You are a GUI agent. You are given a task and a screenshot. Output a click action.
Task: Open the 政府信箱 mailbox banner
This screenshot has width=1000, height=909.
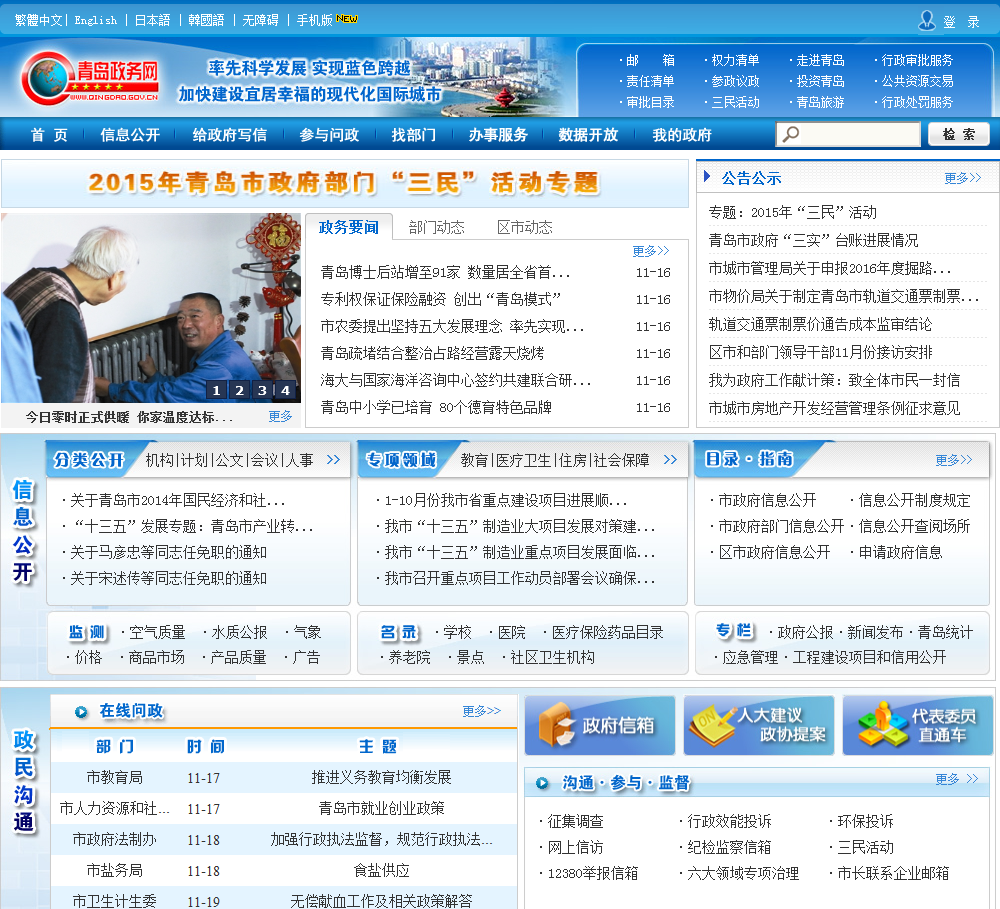tap(599, 725)
